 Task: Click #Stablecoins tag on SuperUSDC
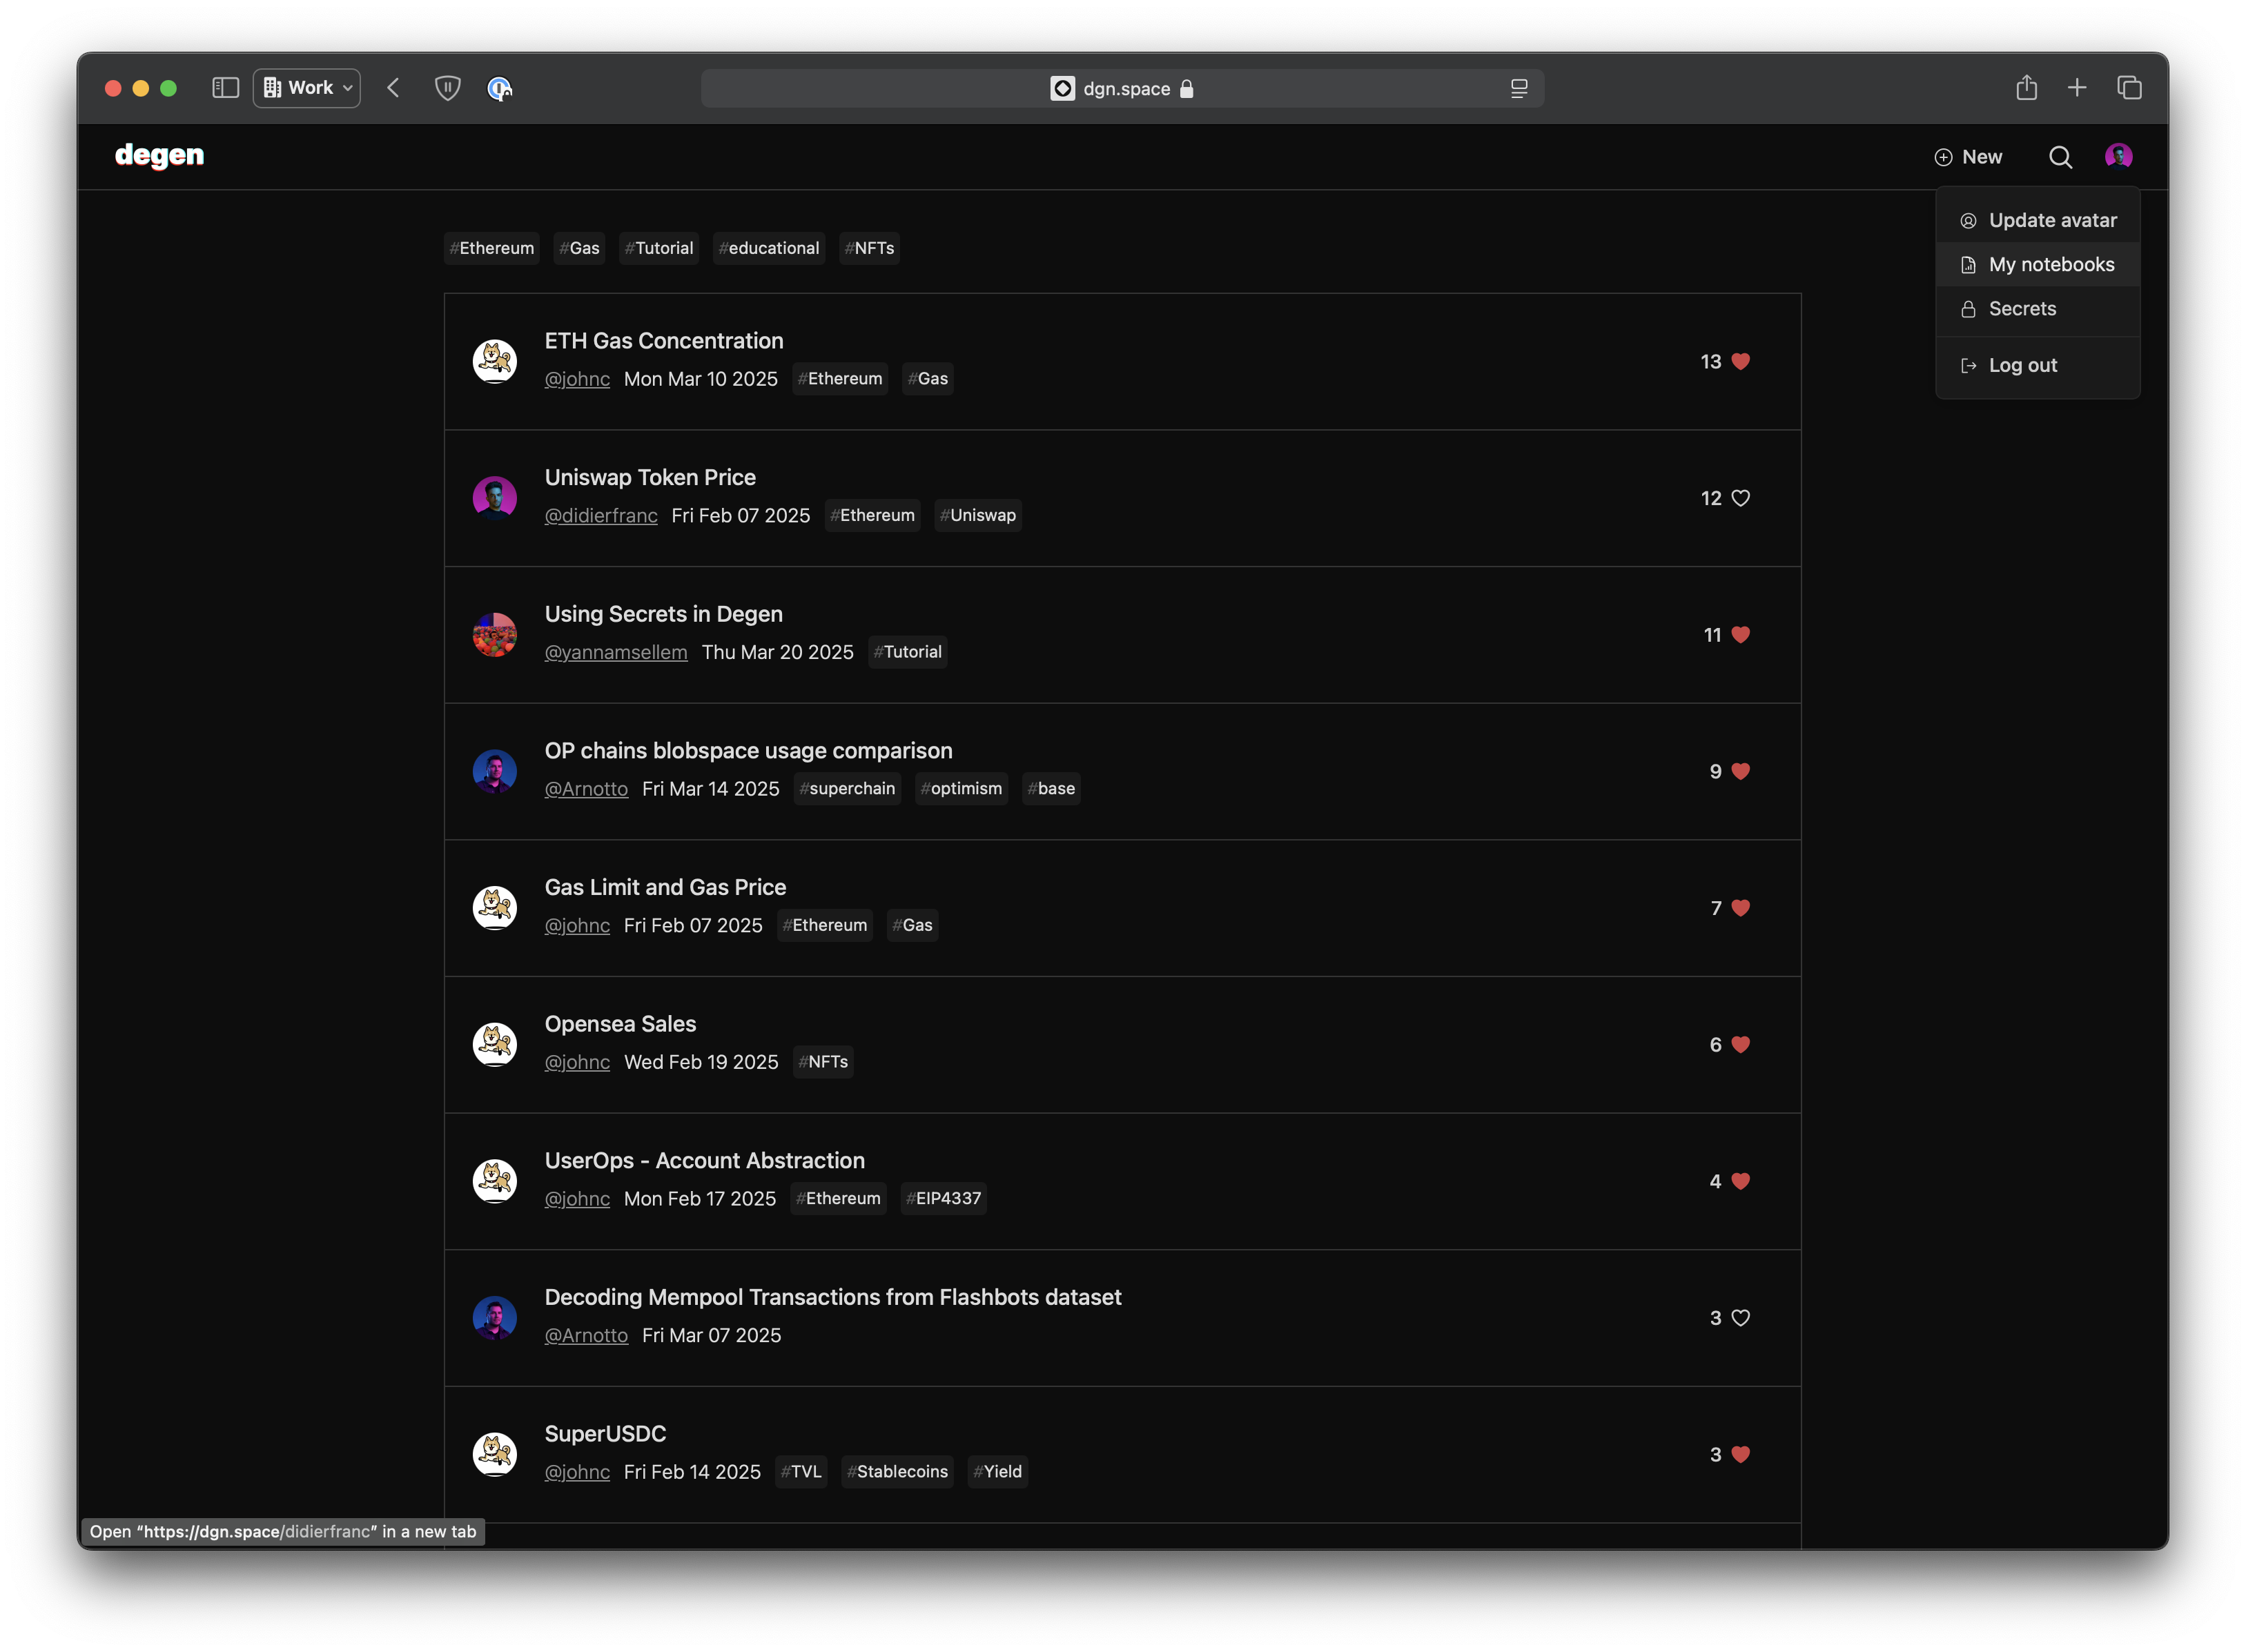(x=897, y=1472)
